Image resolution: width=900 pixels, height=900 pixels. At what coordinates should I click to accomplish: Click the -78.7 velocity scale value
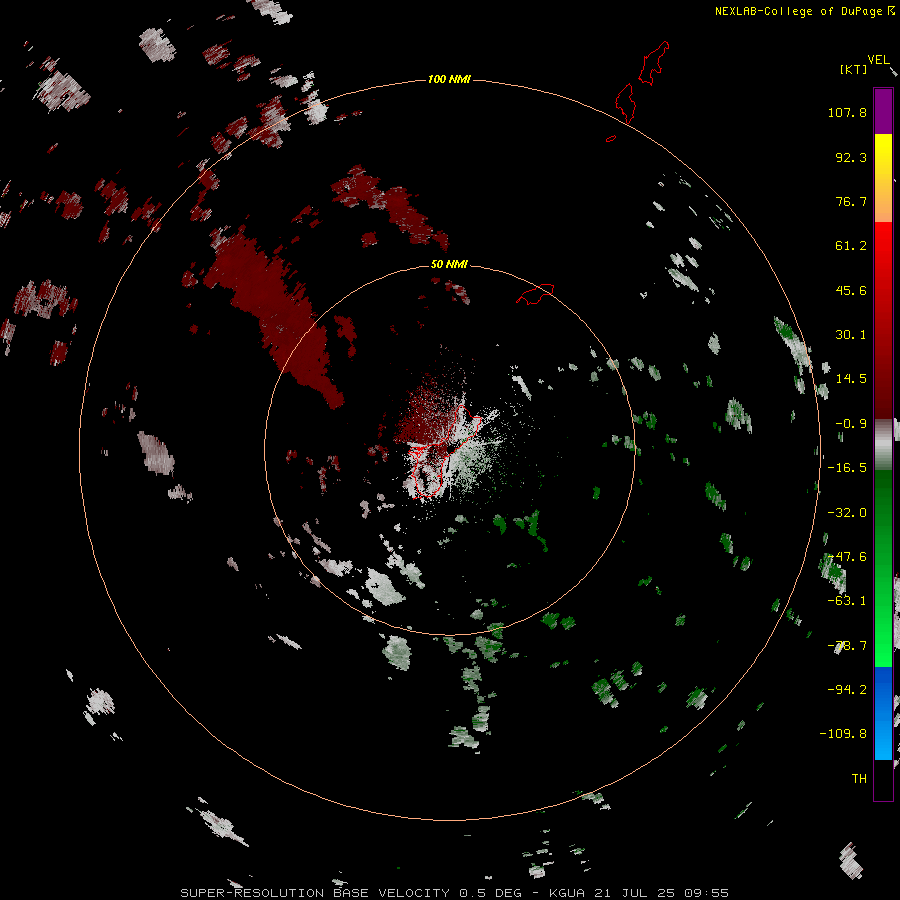pyautogui.click(x=847, y=646)
